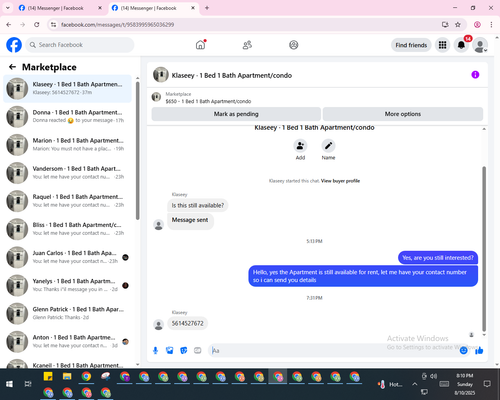Click 'Is this still available?' message
This screenshot has width=500, height=400.
(198, 205)
